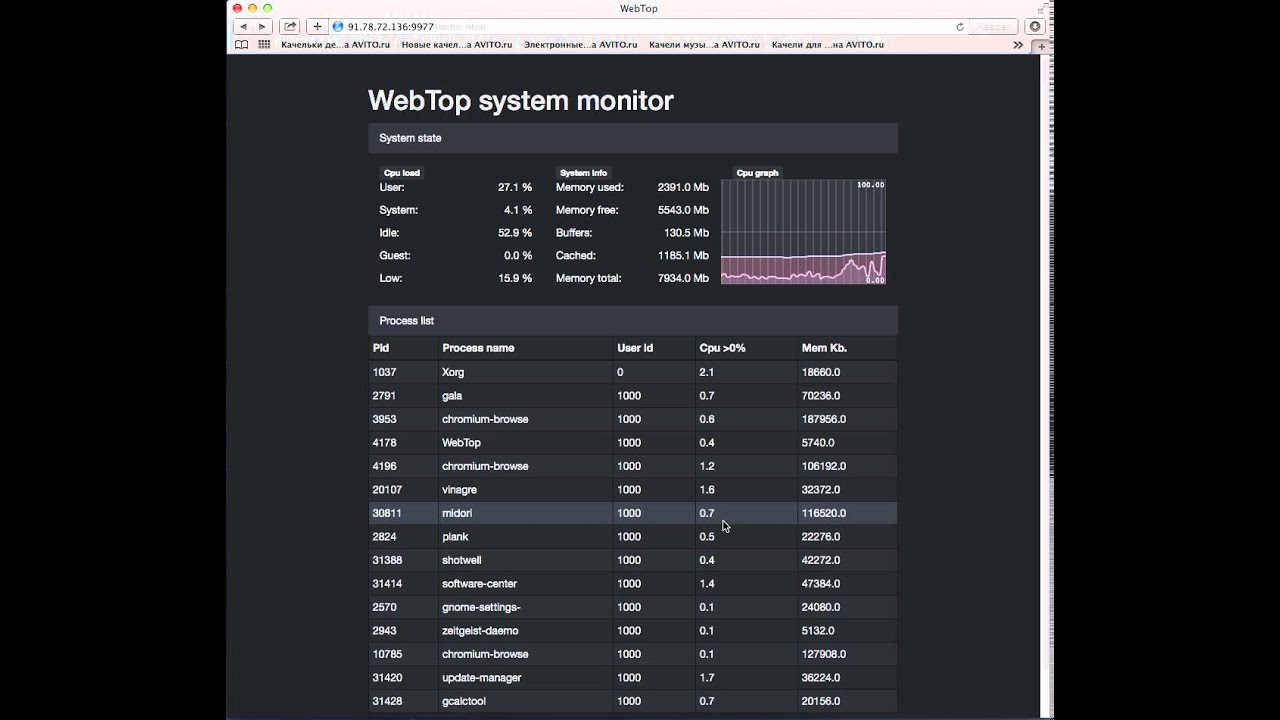Go forward with the Safari forward arrow
Viewport: 1280px width, 720px height.
pos(262,27)
